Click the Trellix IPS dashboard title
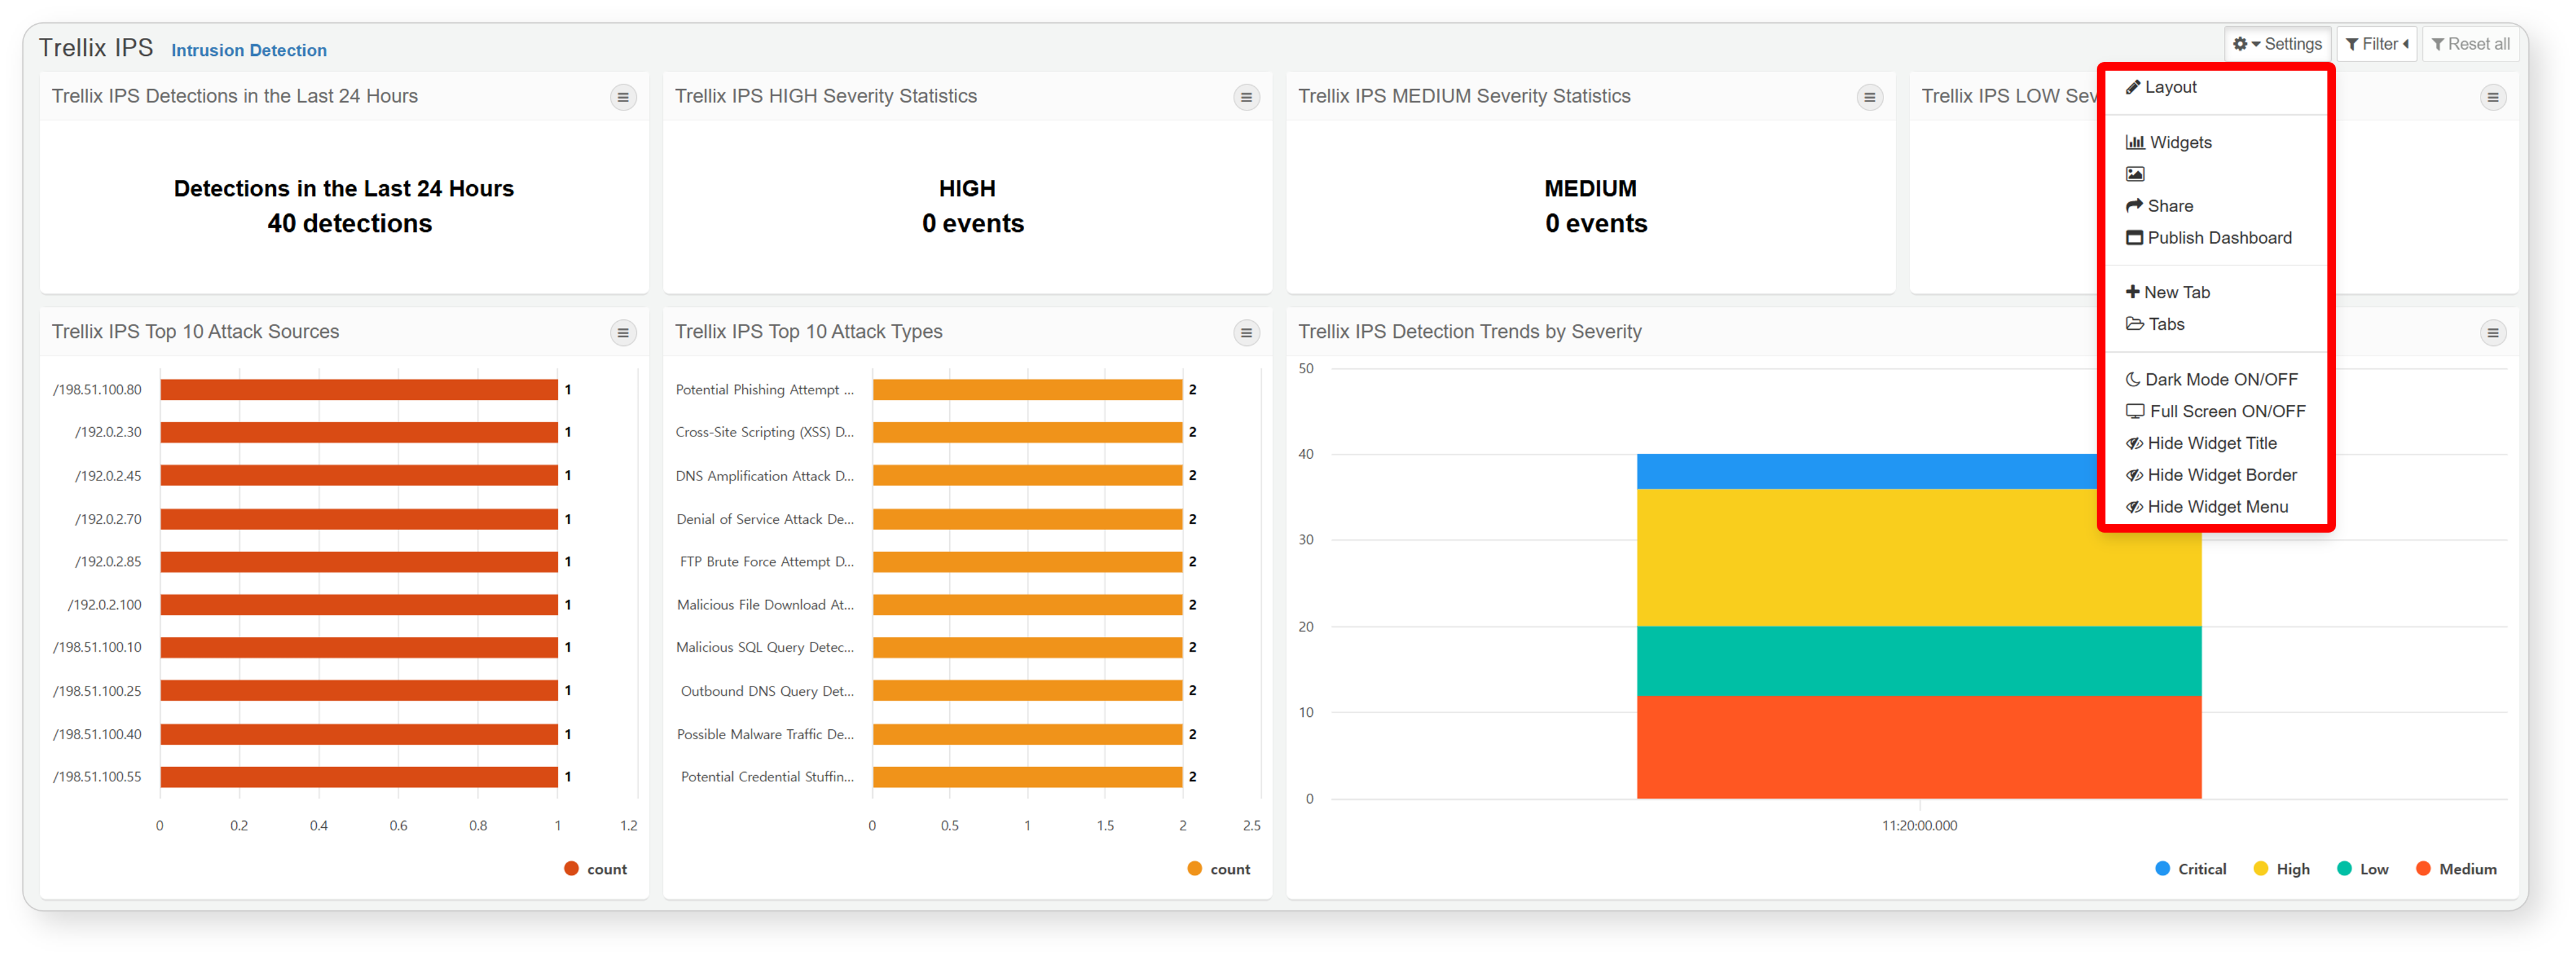The height and width of the screenshot is (958, 2576). (x=96, y=48)
